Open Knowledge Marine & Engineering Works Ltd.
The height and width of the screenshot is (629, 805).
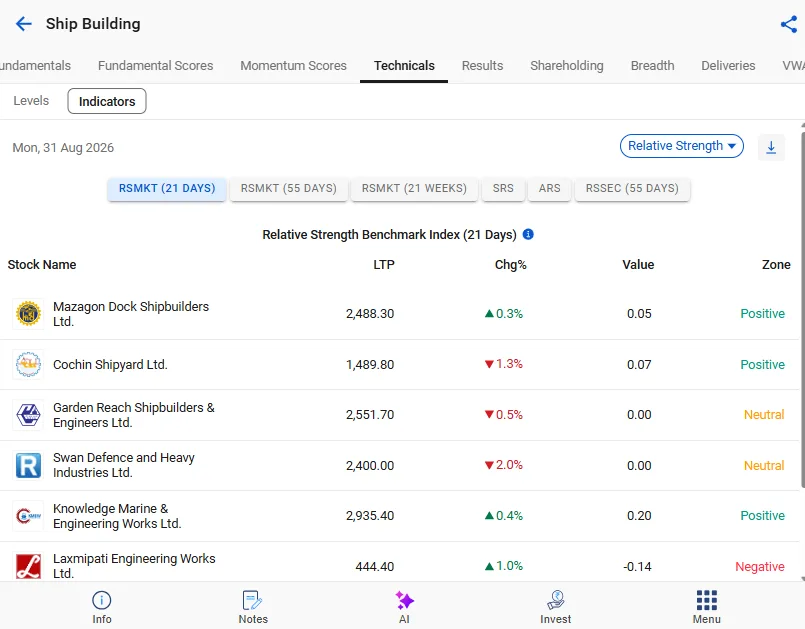(x=117, y=516)
